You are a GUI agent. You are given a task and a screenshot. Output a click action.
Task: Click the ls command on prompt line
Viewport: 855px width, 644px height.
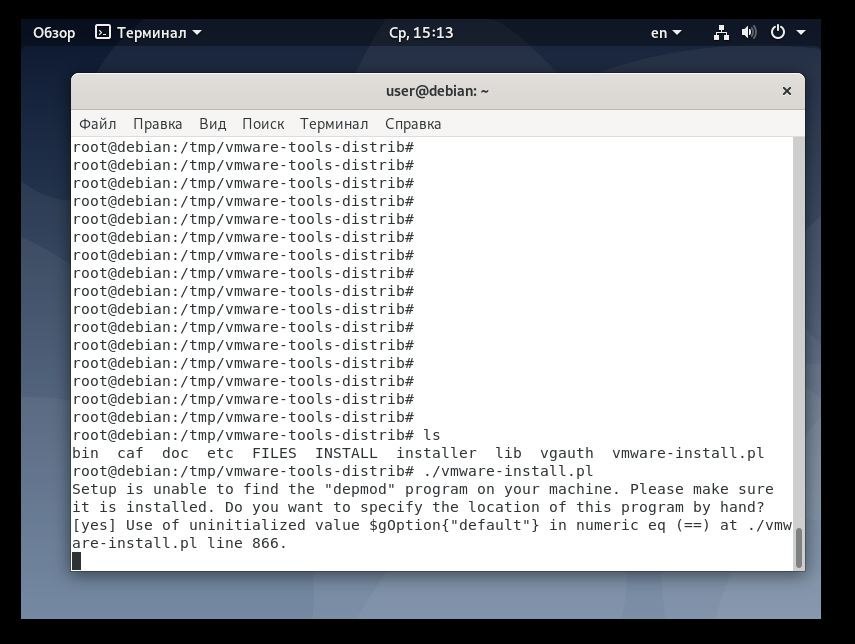[432, 435]
